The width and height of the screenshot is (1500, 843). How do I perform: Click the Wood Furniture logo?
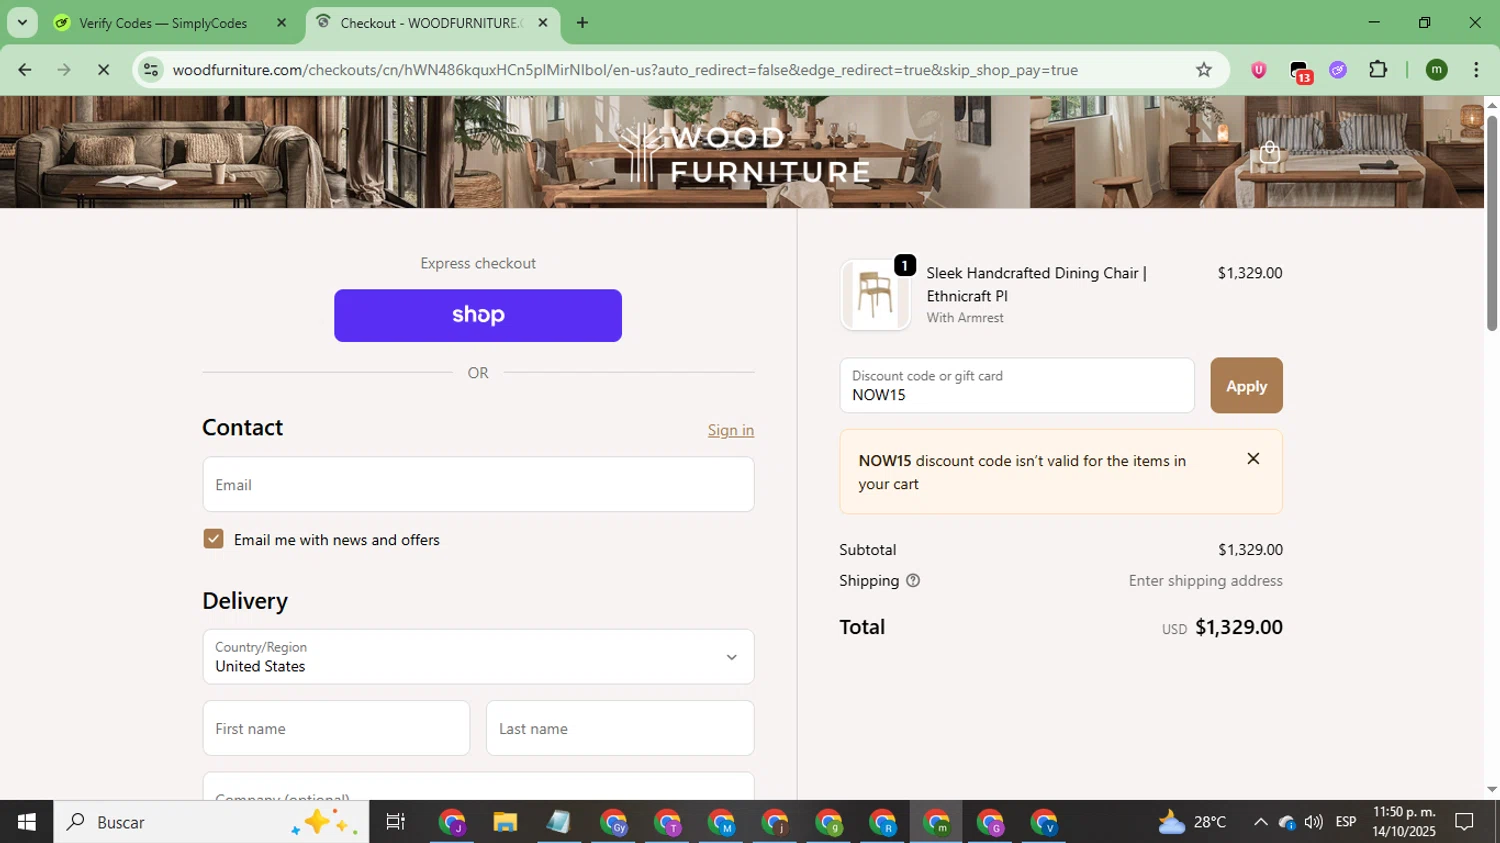(x=744, y=153)
